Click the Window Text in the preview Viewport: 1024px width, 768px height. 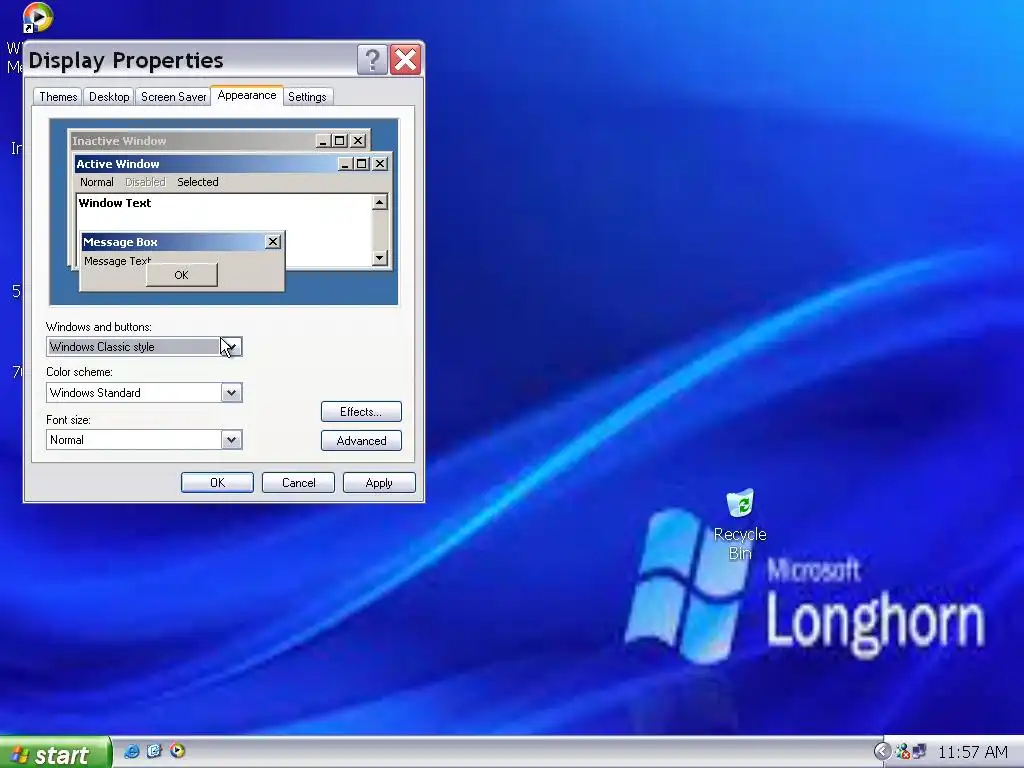point(115,203)
